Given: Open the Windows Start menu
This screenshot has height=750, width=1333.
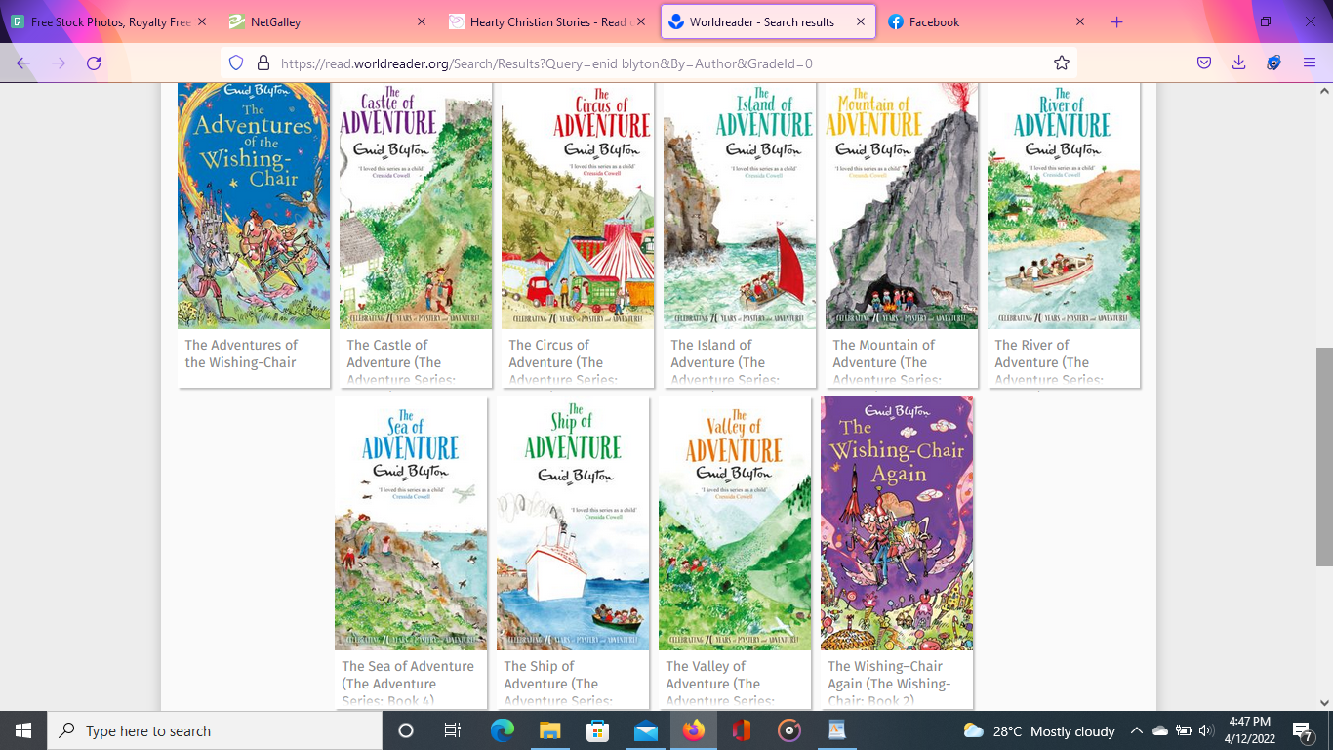Looking at the screenshot, I should (23, 730).
